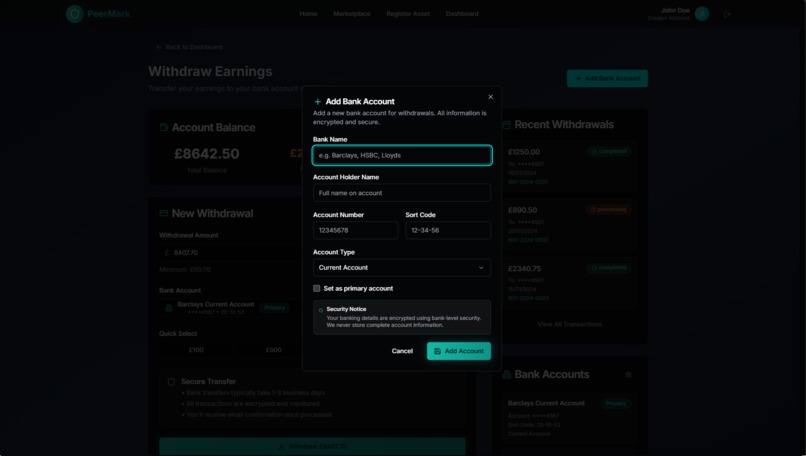Select the £1250.00 withdrawal entry

(x=569, y=167)
